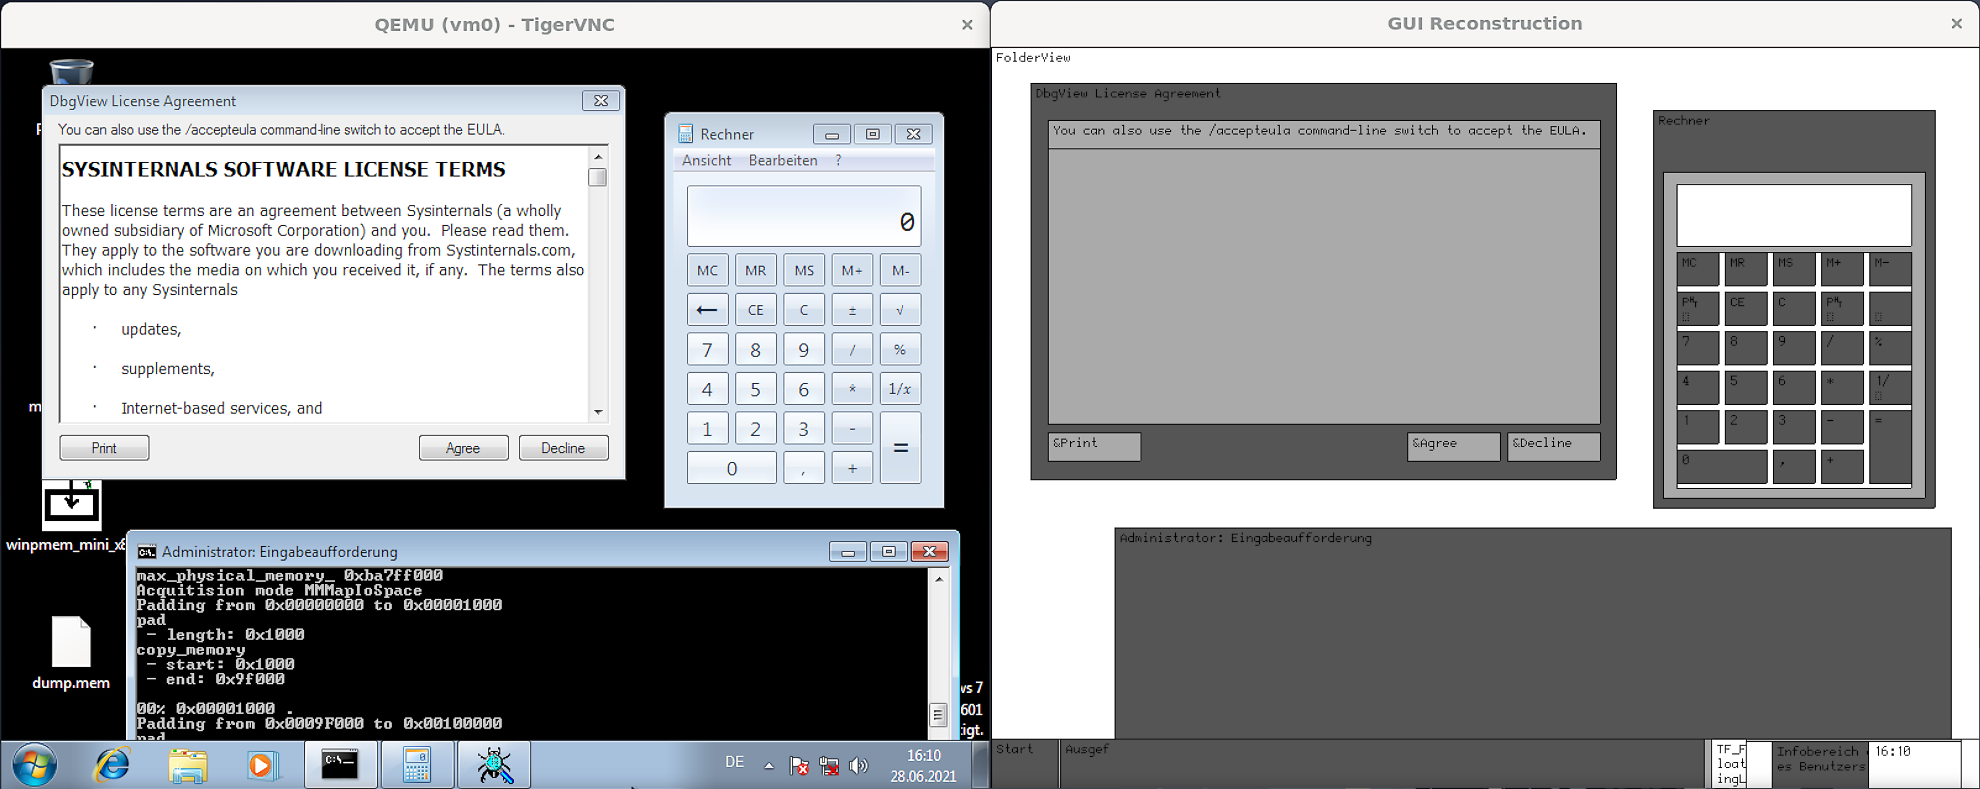
Task: Click digit 1 on the QEMU calculator
Action: click(x=707, y=429)
